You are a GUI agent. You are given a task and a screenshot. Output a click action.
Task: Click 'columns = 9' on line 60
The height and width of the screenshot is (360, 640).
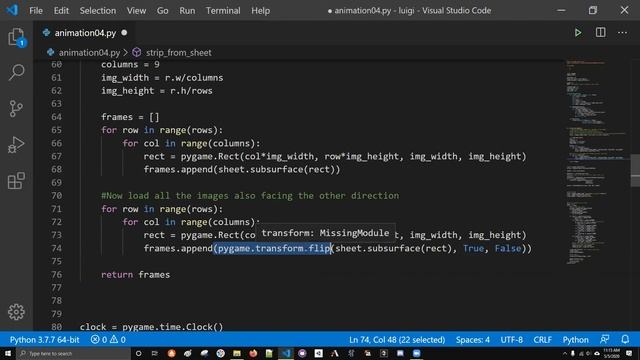[x=130, y=64]
